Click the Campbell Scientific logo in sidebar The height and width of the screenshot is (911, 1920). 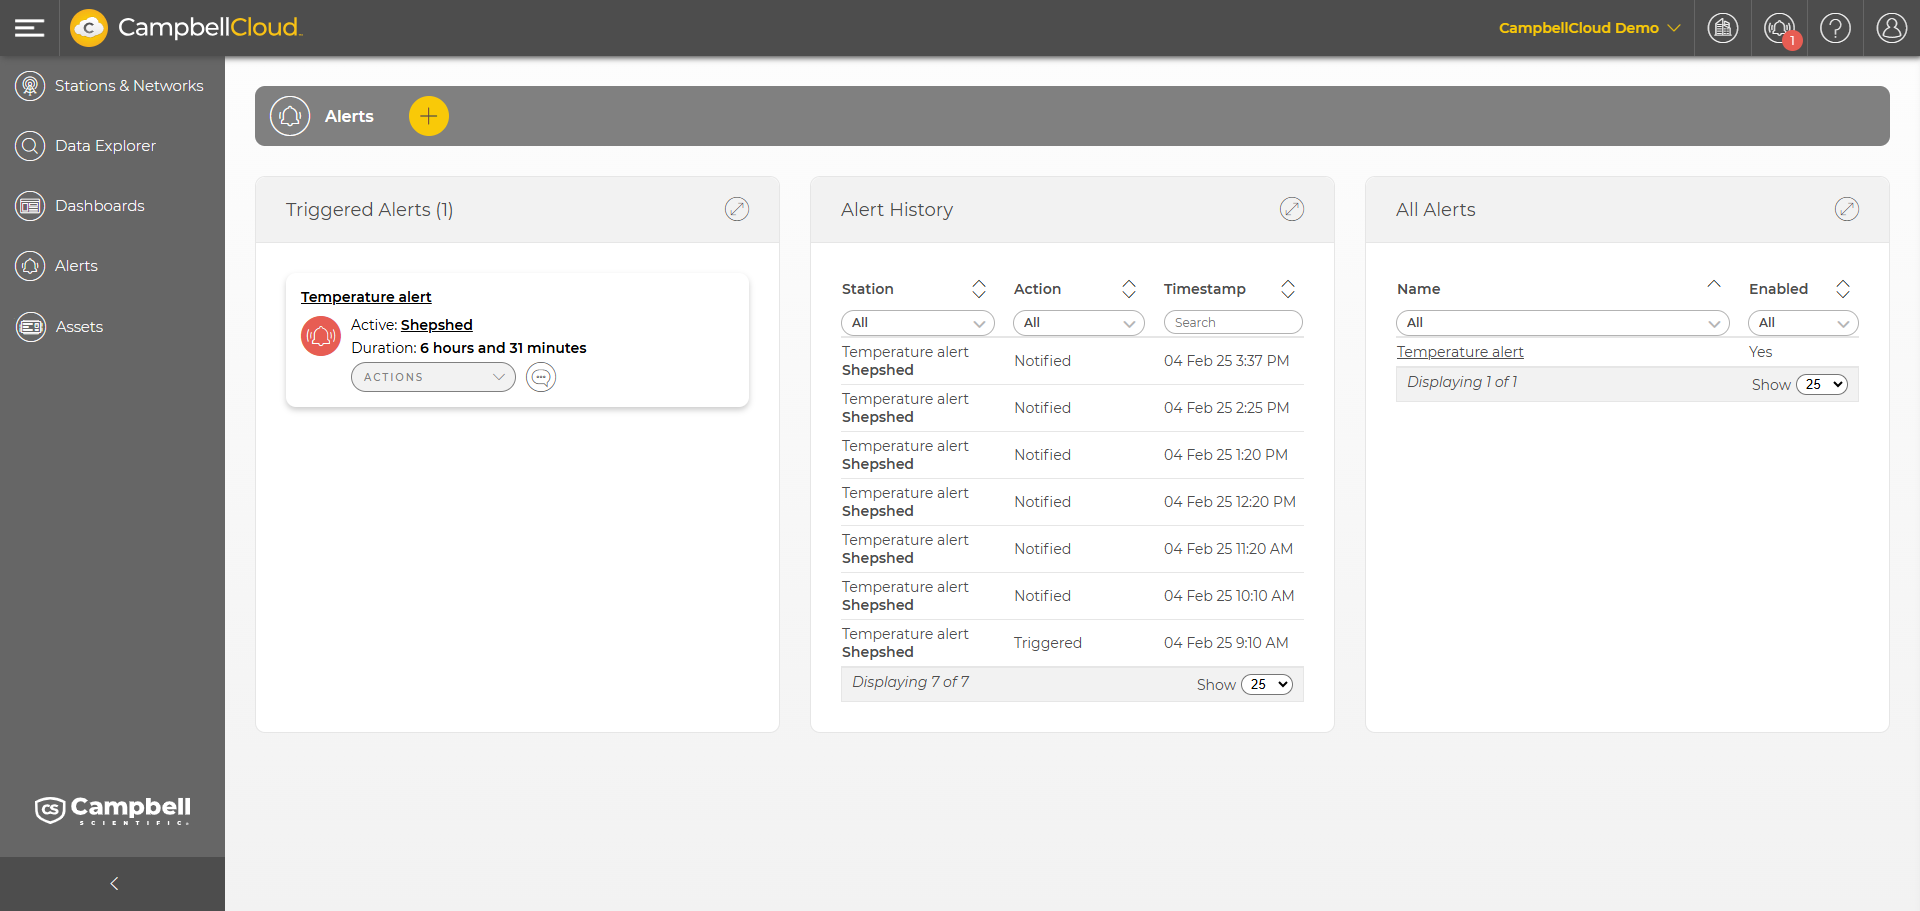tap(113, 810)
